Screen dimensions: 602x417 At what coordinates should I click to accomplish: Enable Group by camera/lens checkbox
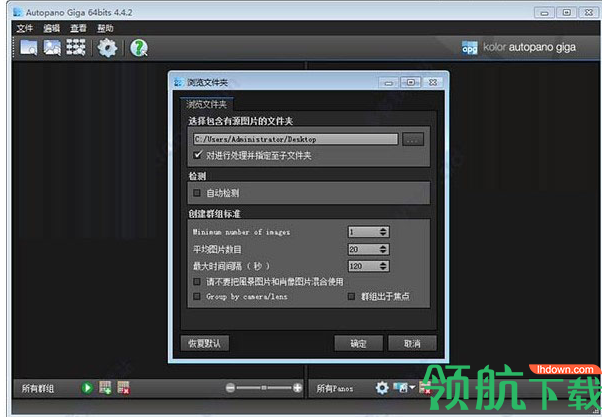(197, 296)
